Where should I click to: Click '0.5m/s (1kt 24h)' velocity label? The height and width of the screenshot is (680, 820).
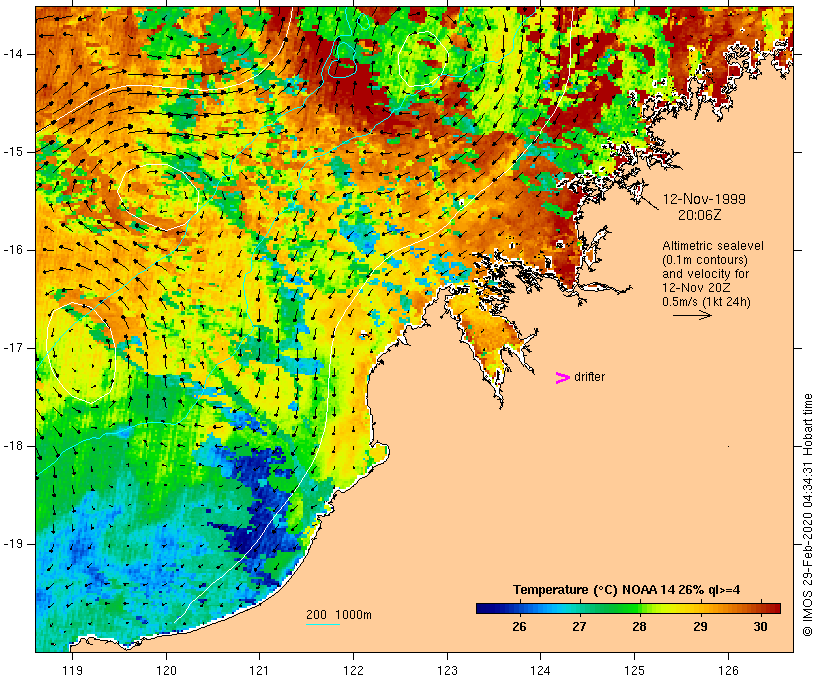707,302
